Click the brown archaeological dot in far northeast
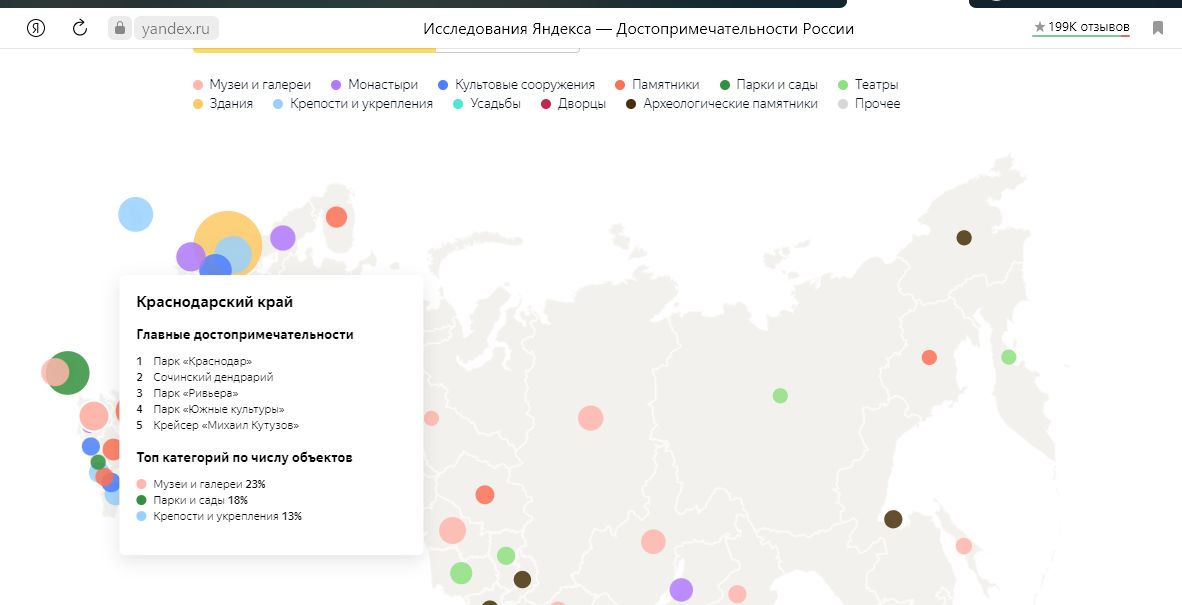 [964, 238]
